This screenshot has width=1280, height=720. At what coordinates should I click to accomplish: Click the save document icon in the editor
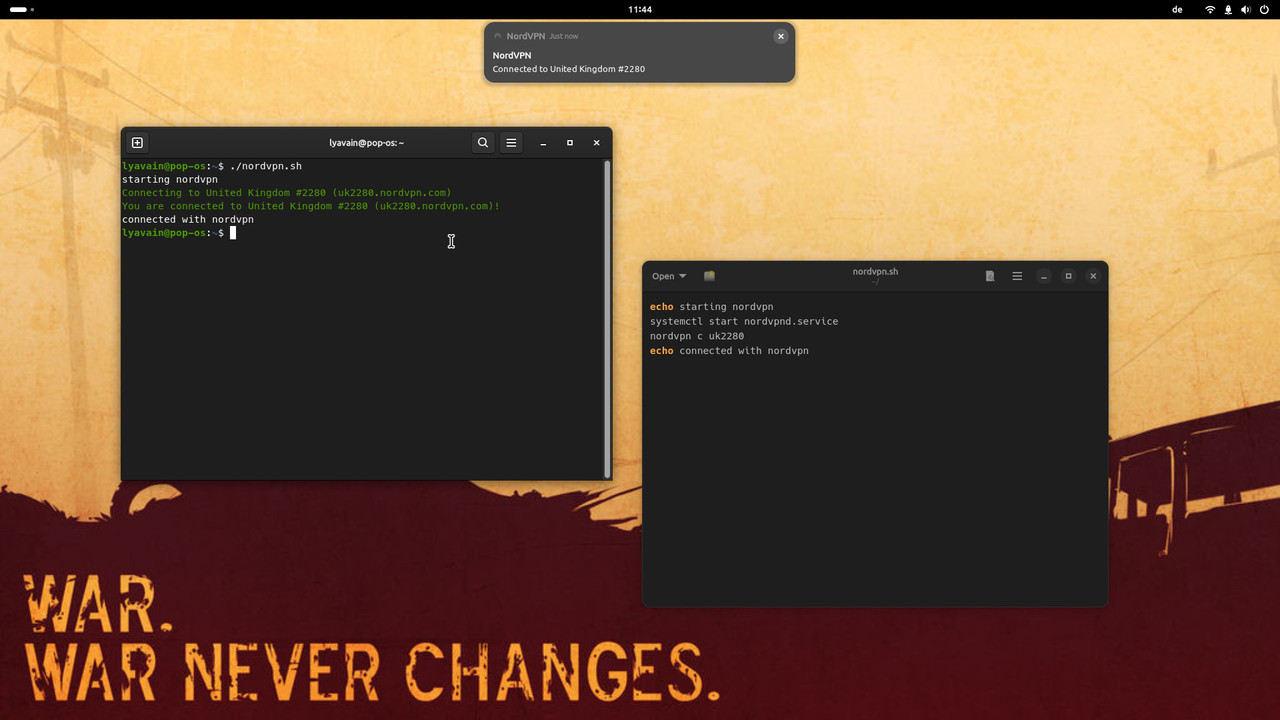[x=990, y=276]
